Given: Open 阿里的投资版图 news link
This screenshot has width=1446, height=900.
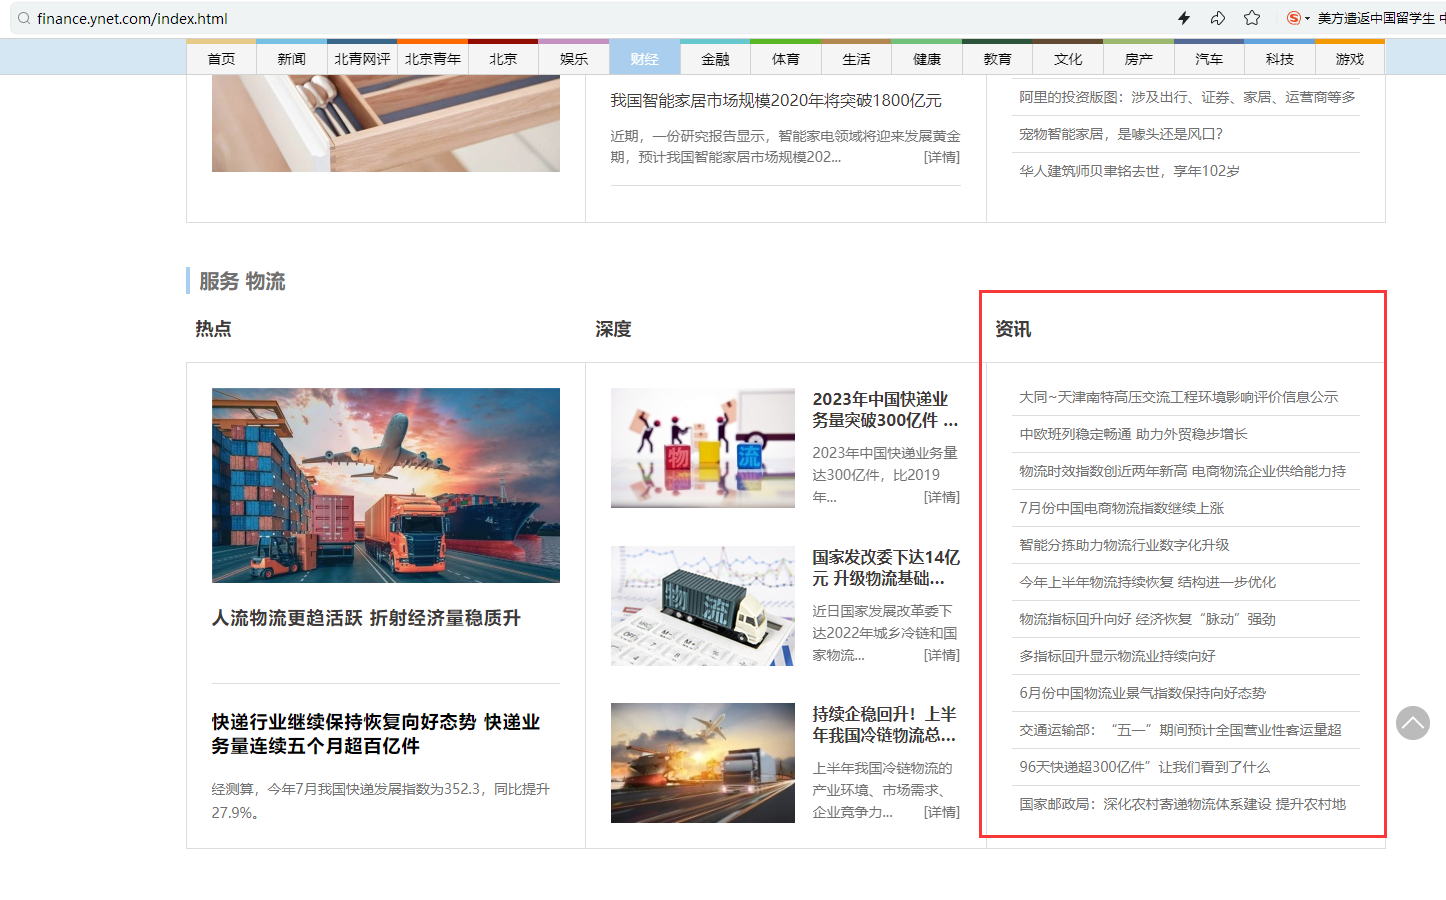Looking at the screenshot, I should click(1187, 97).
